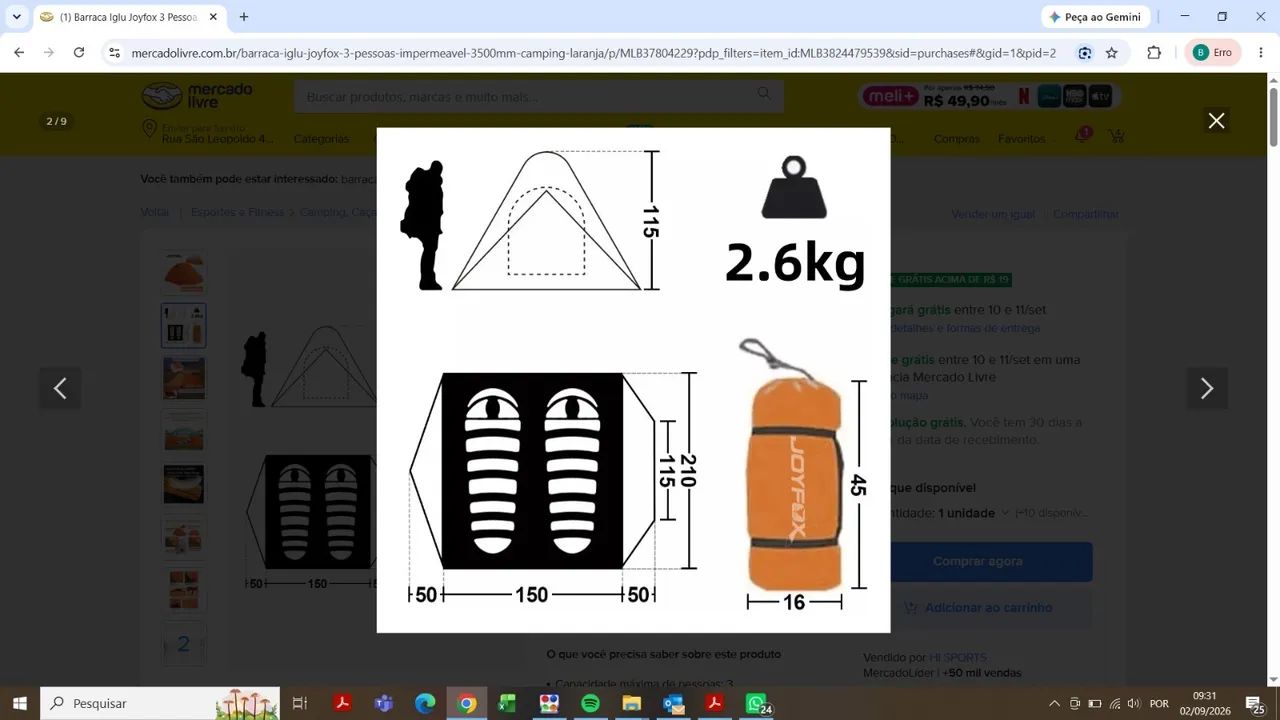Focus the address bar URL
This screenshot has height=720, width=1280.
(x=594, y=53)
